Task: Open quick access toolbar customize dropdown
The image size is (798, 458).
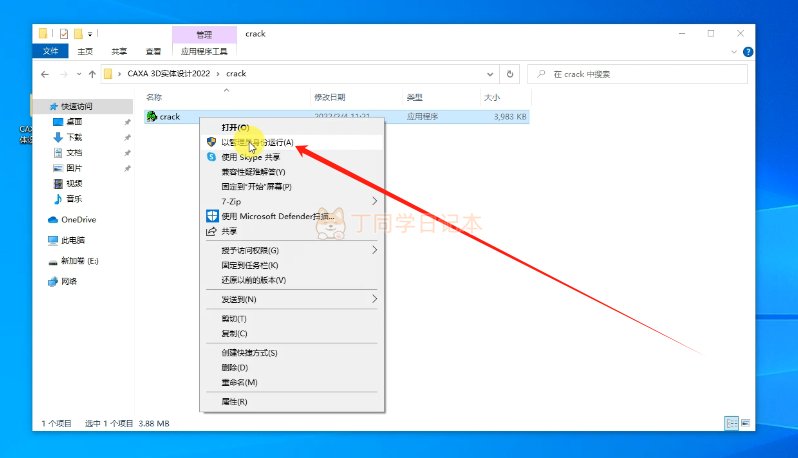Action: click(90, 34)
